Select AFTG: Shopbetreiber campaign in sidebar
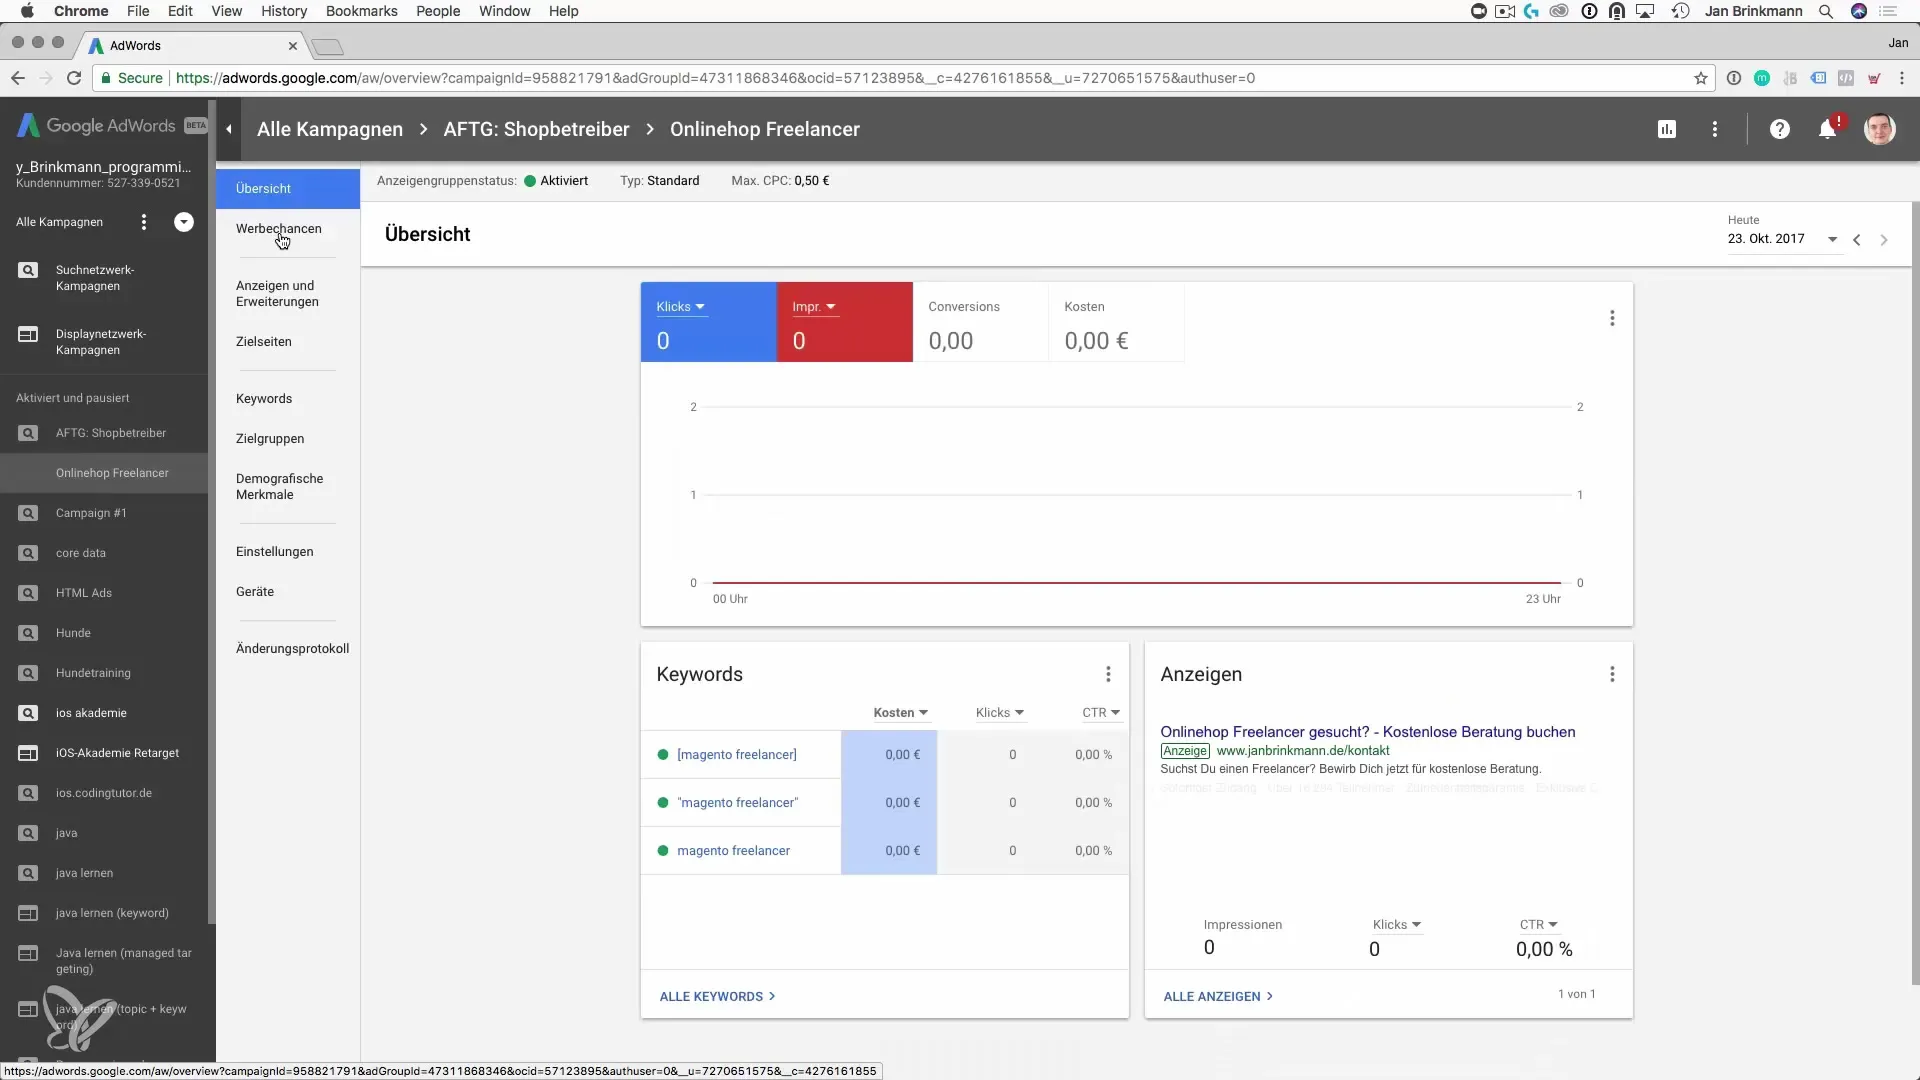 (x=111, y=433)
